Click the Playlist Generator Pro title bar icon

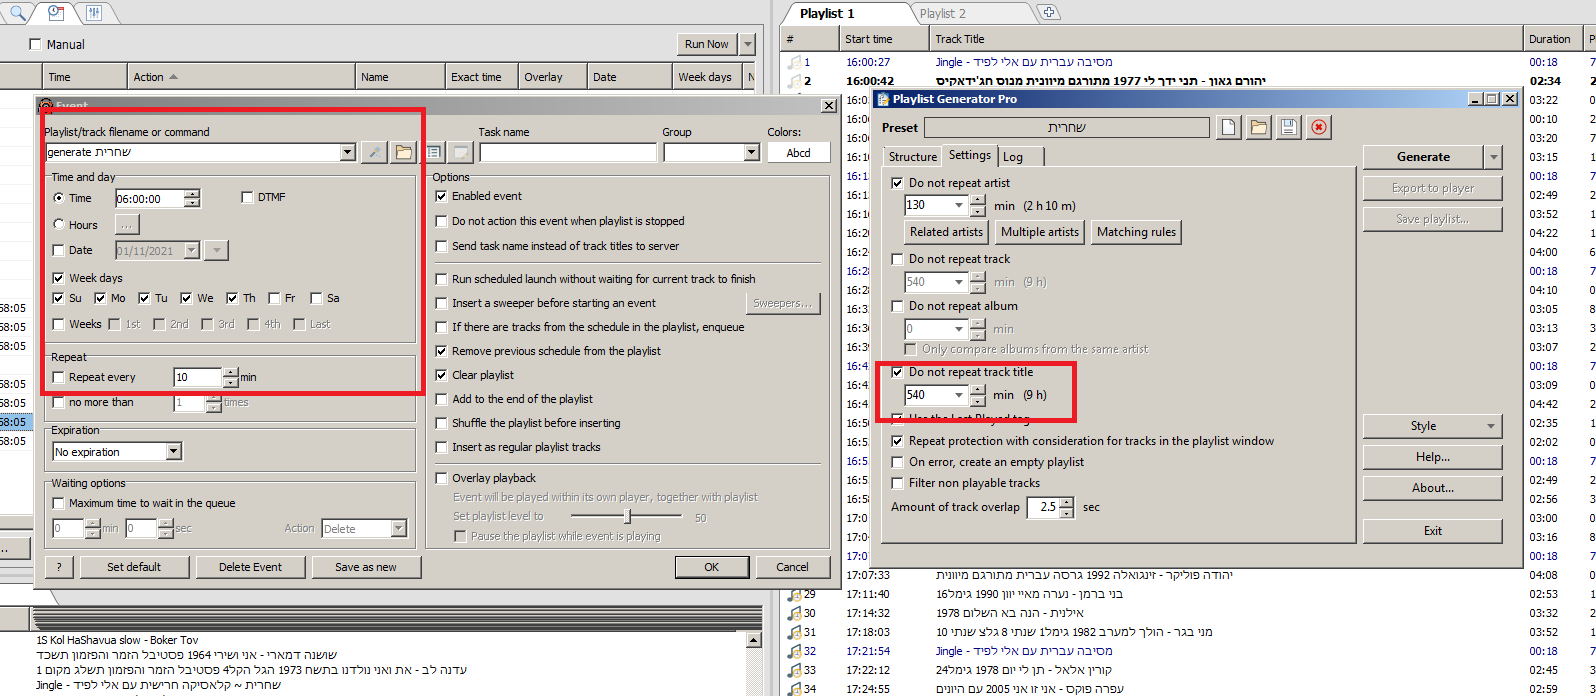coord(883,99)
